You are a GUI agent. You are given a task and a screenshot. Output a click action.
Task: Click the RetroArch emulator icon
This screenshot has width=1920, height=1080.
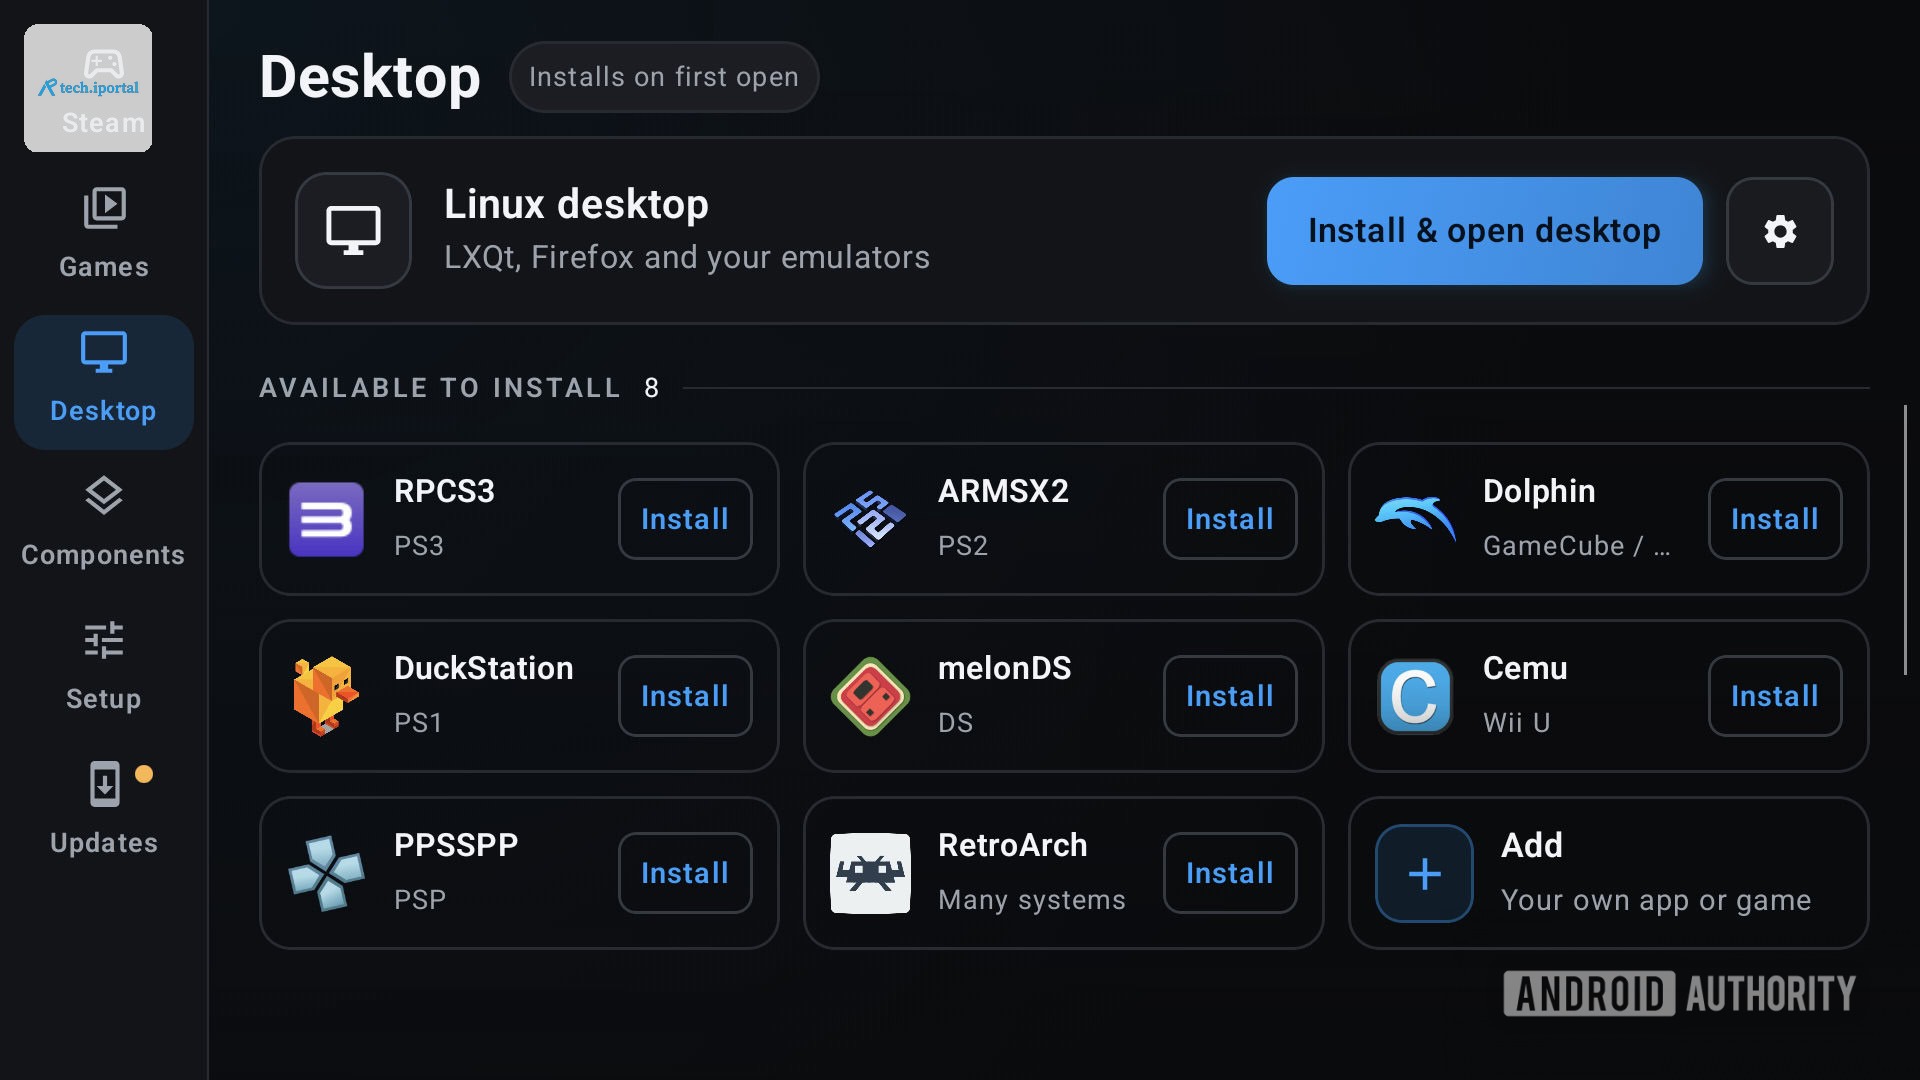pos(870,873)
